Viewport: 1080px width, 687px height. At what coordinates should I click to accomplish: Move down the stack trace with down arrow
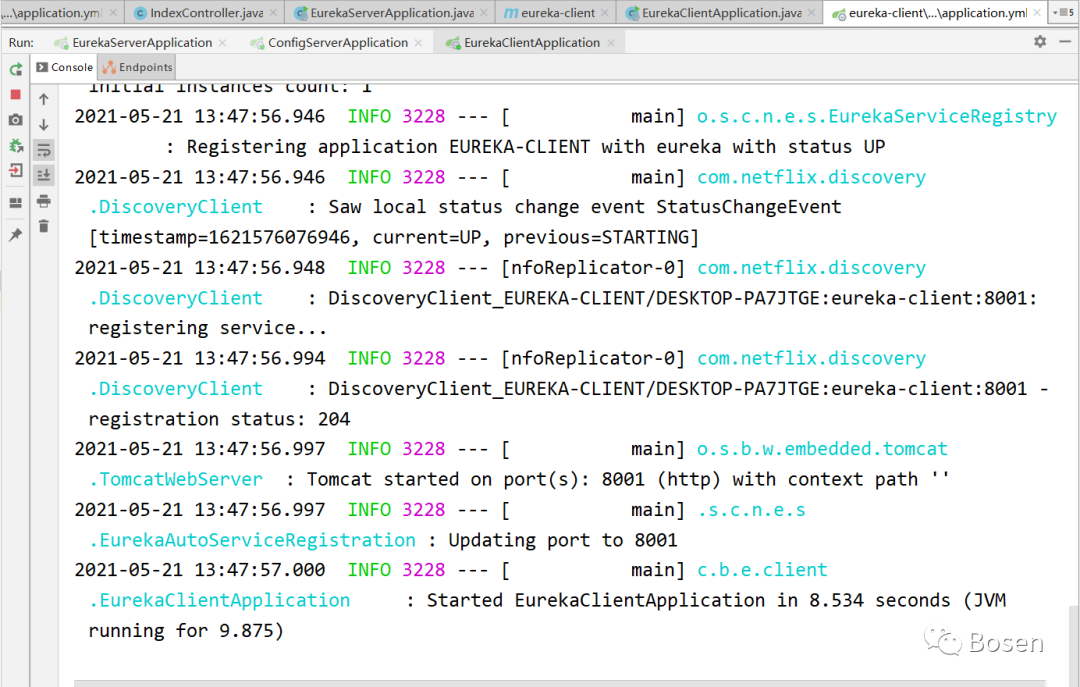43,125
